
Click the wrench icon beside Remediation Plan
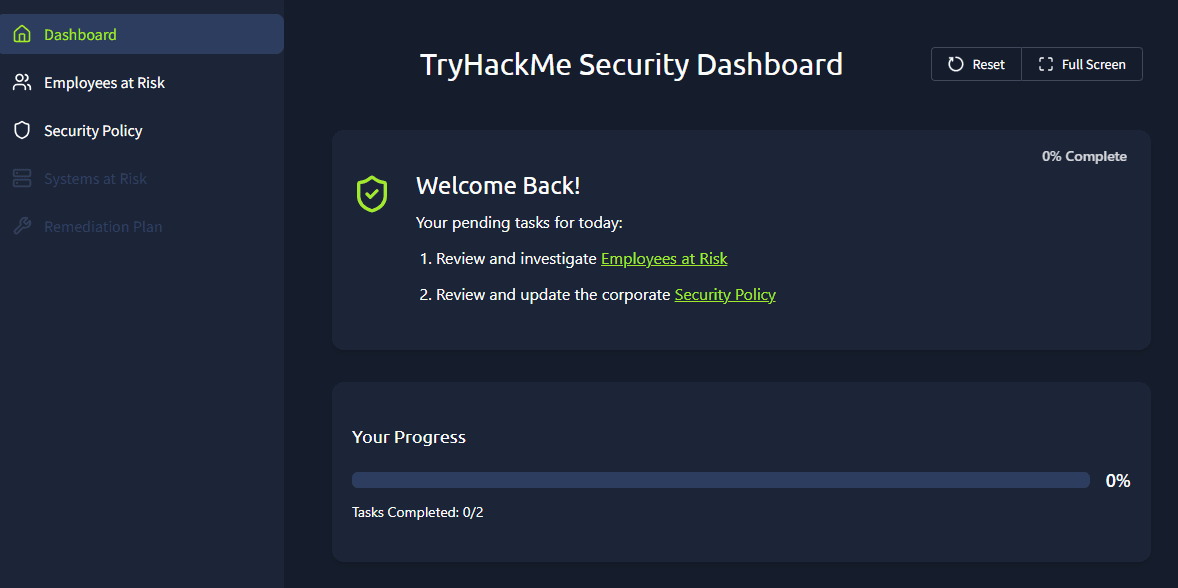pyautogui.click(x=22, y=227)
